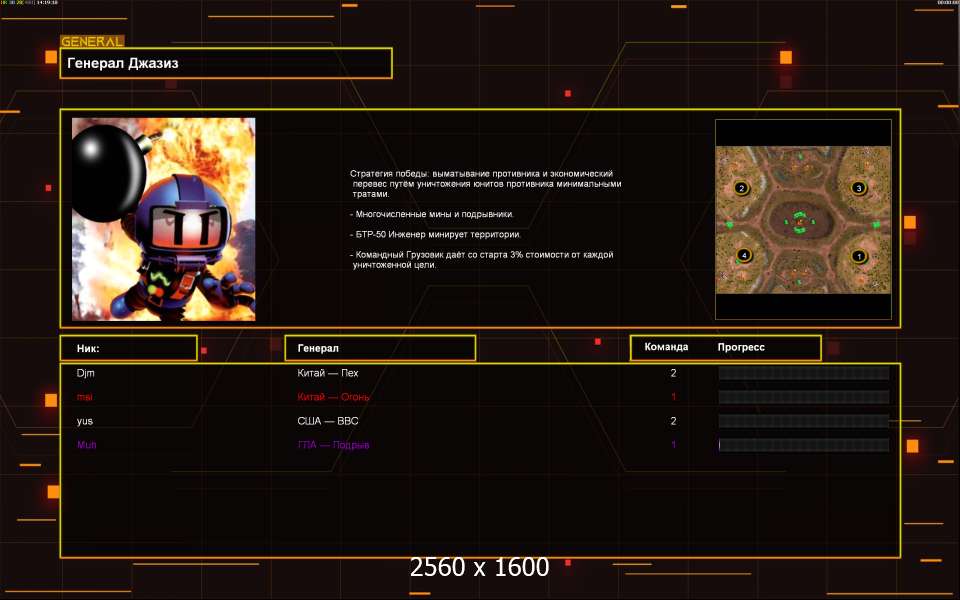This screenshot has height=600, width=960.
Task: Click the Команда column header
Action: [666, 347]
